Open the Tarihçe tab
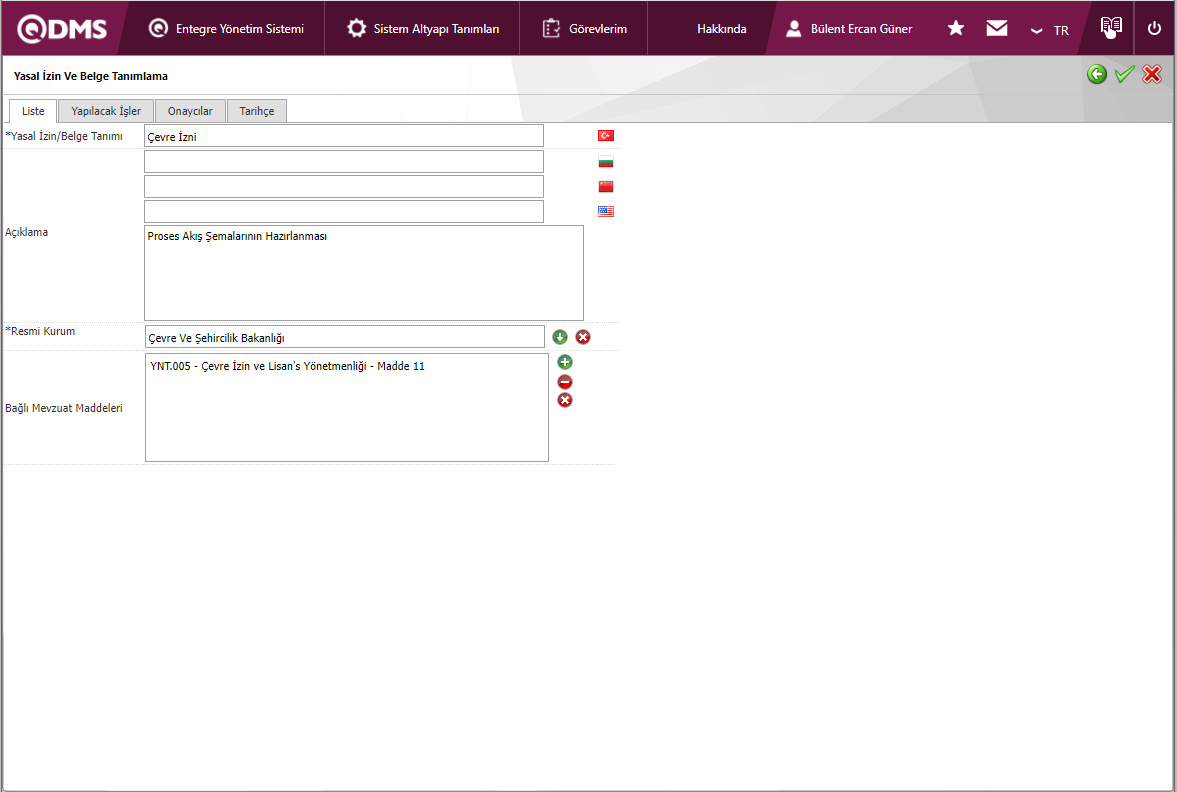Viewport: 1177px width, 792px height. [x=257, y=111]
